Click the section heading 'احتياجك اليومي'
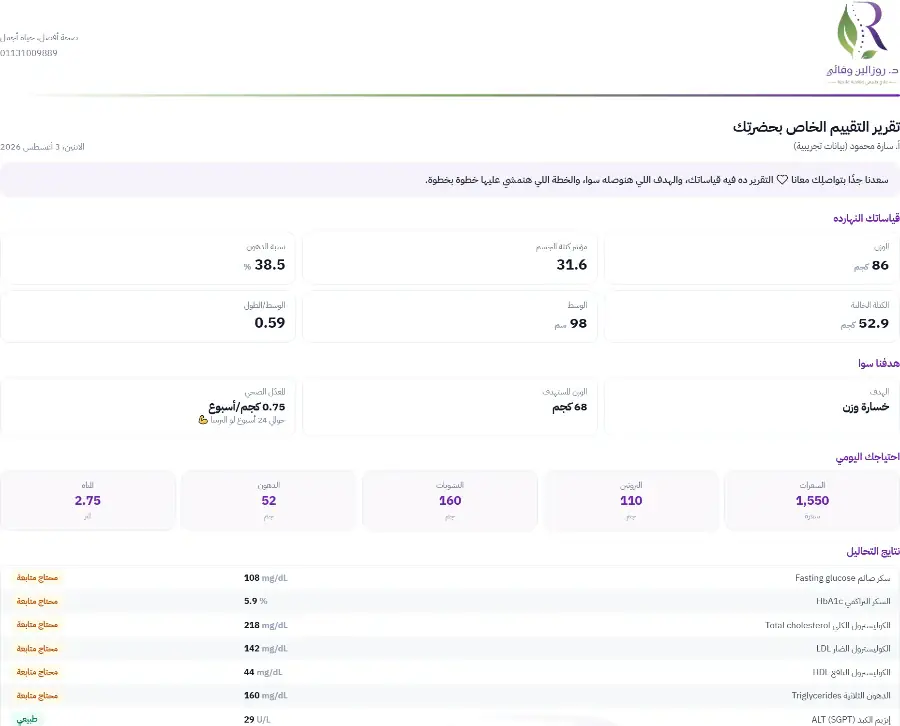Screen dimensions: 900x726 coord(867,457)
